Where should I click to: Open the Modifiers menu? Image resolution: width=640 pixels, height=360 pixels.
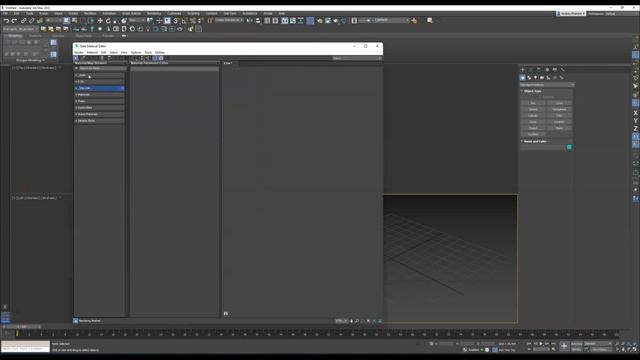(x=90, y=13)
